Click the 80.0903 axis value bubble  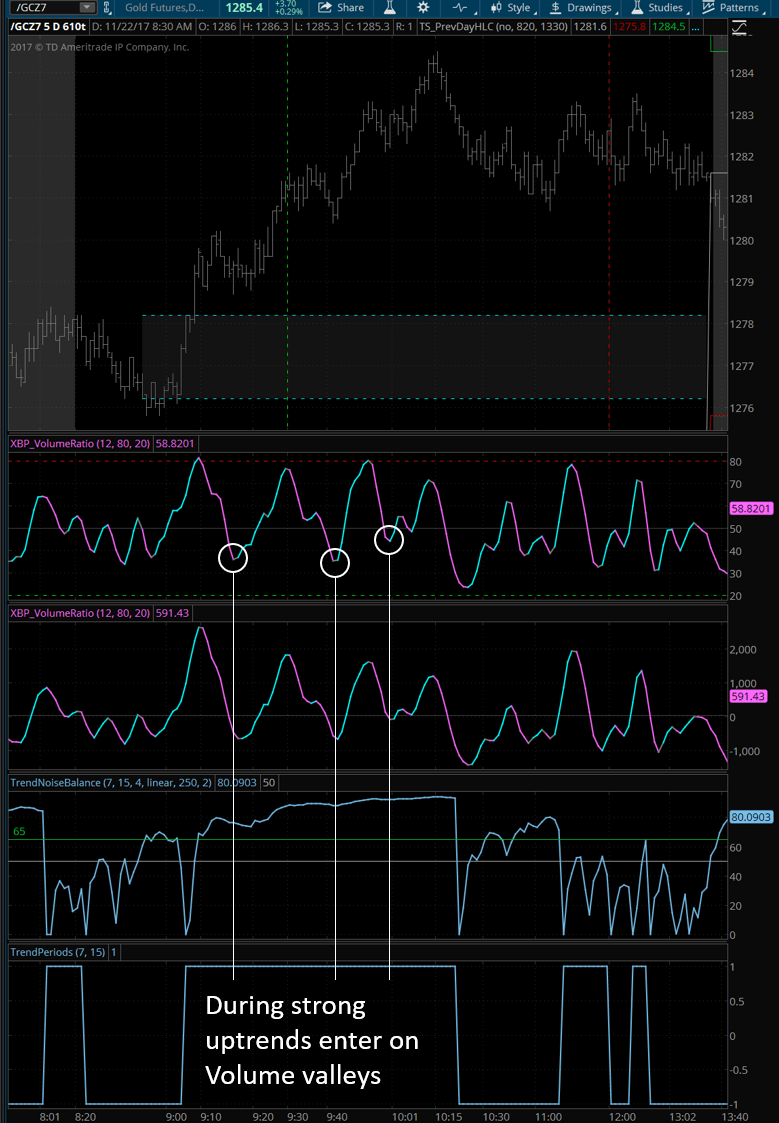751,817
